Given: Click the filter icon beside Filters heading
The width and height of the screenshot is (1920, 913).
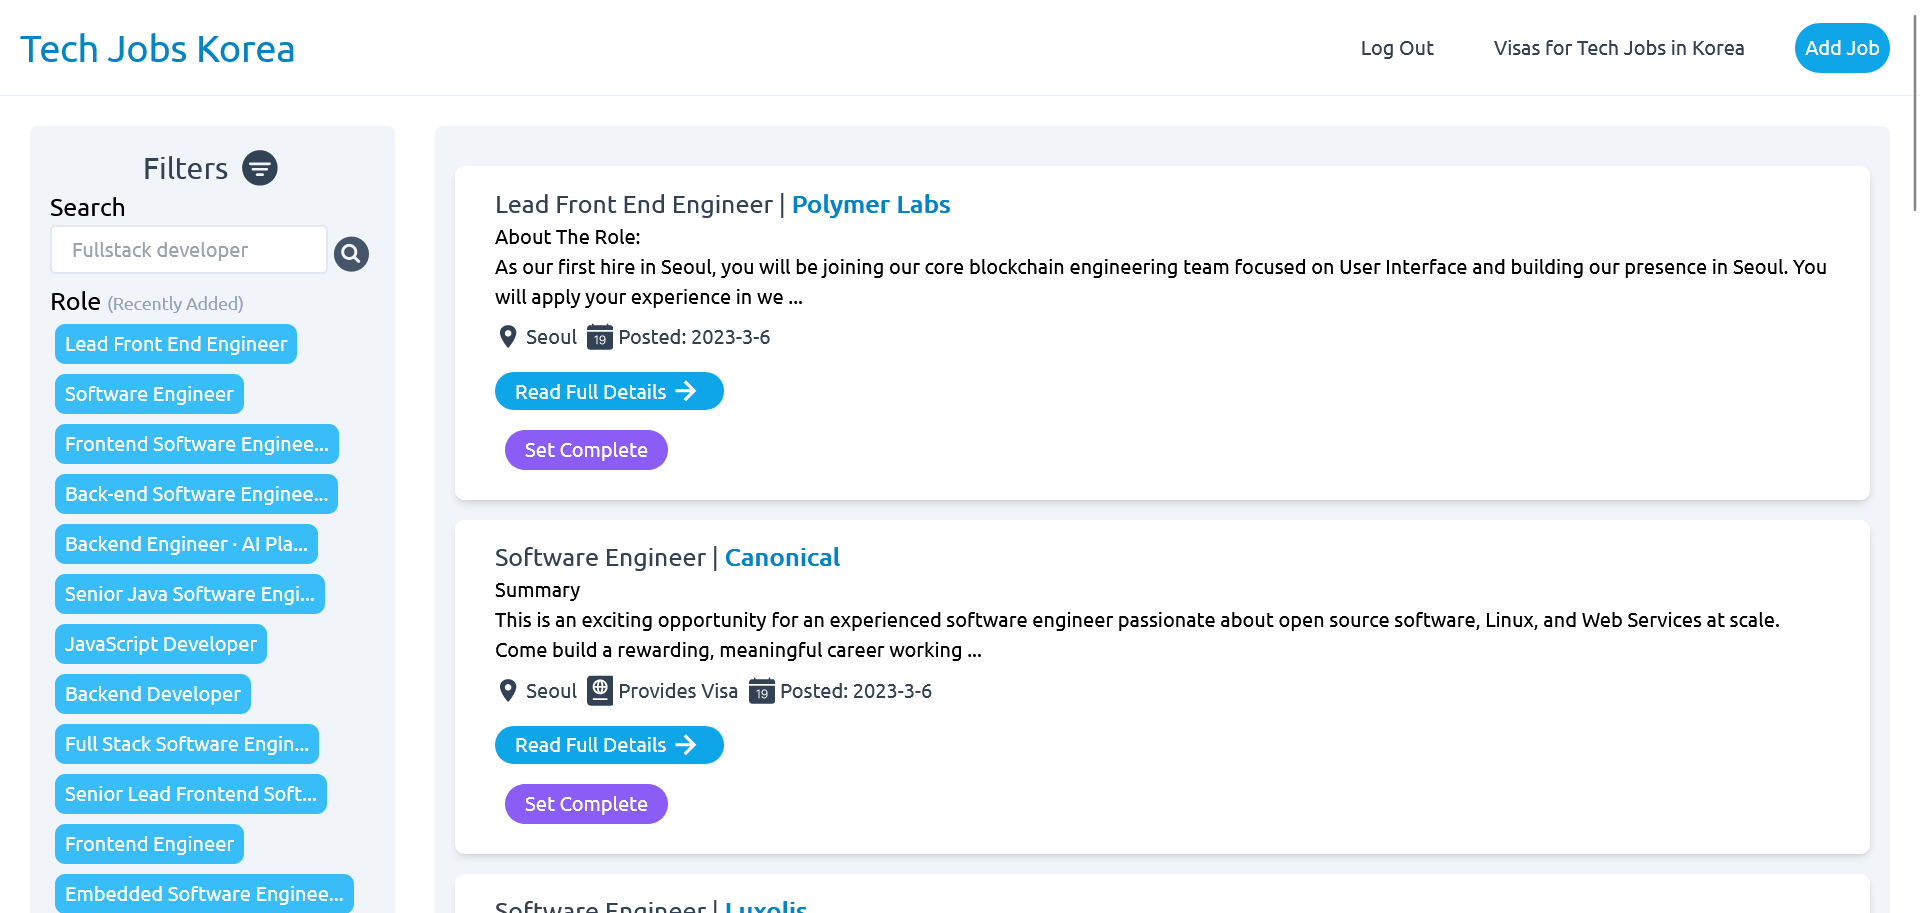Looking at the screenshot, I should (260, 168).
